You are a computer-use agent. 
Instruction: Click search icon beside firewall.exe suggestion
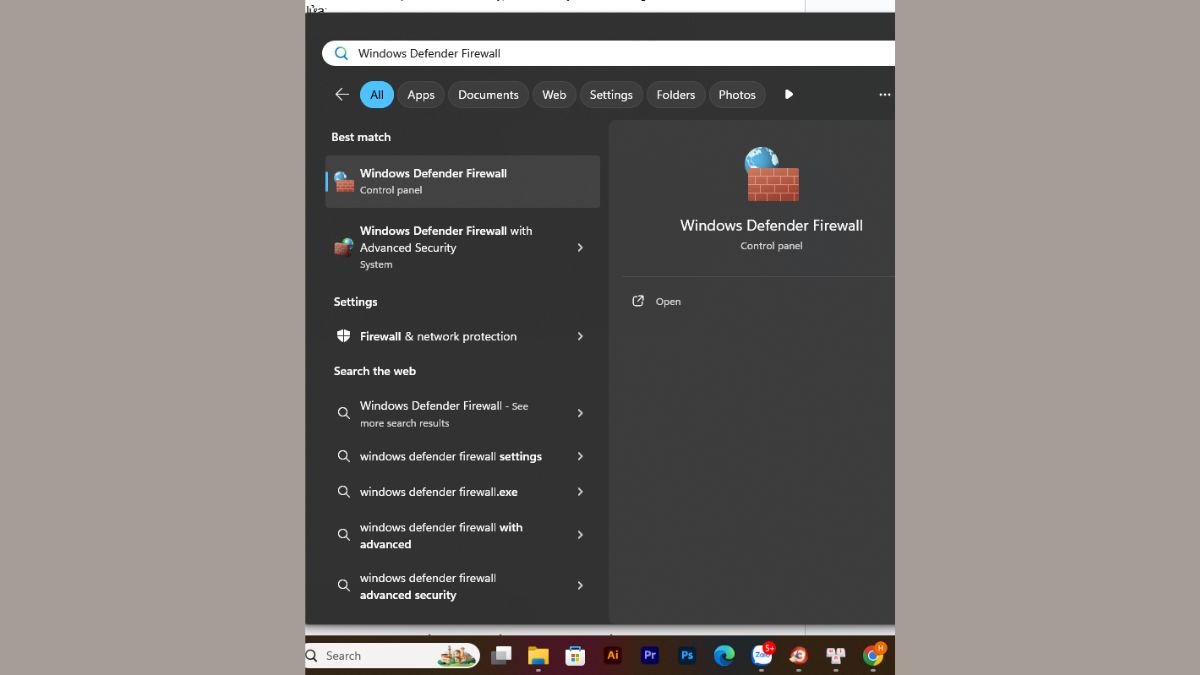point(343,492)
